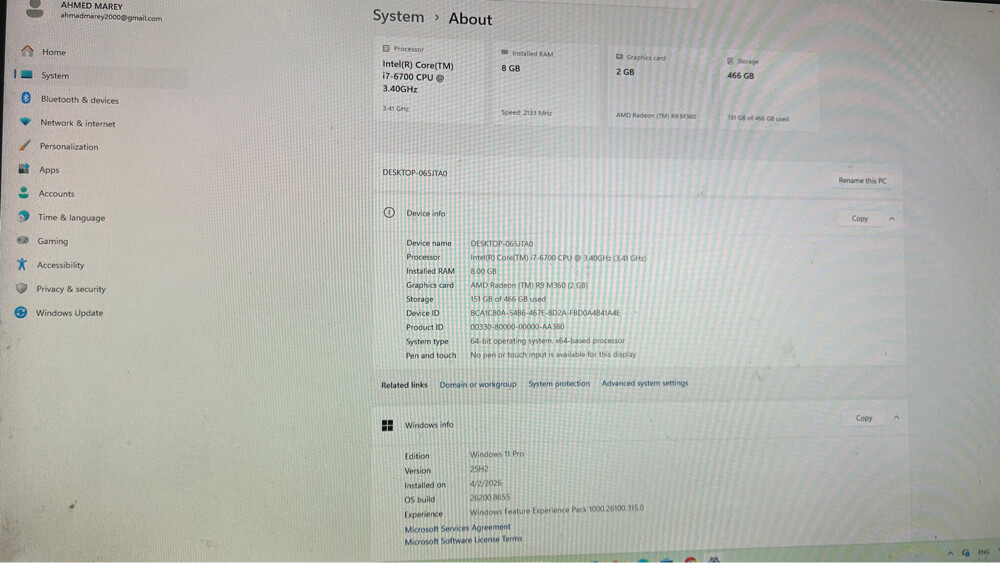The width and height of the screenshot is (1000, 563).
Task: Open Advanced system settings link
Action: pyautogui.click(x=645, y=383)
